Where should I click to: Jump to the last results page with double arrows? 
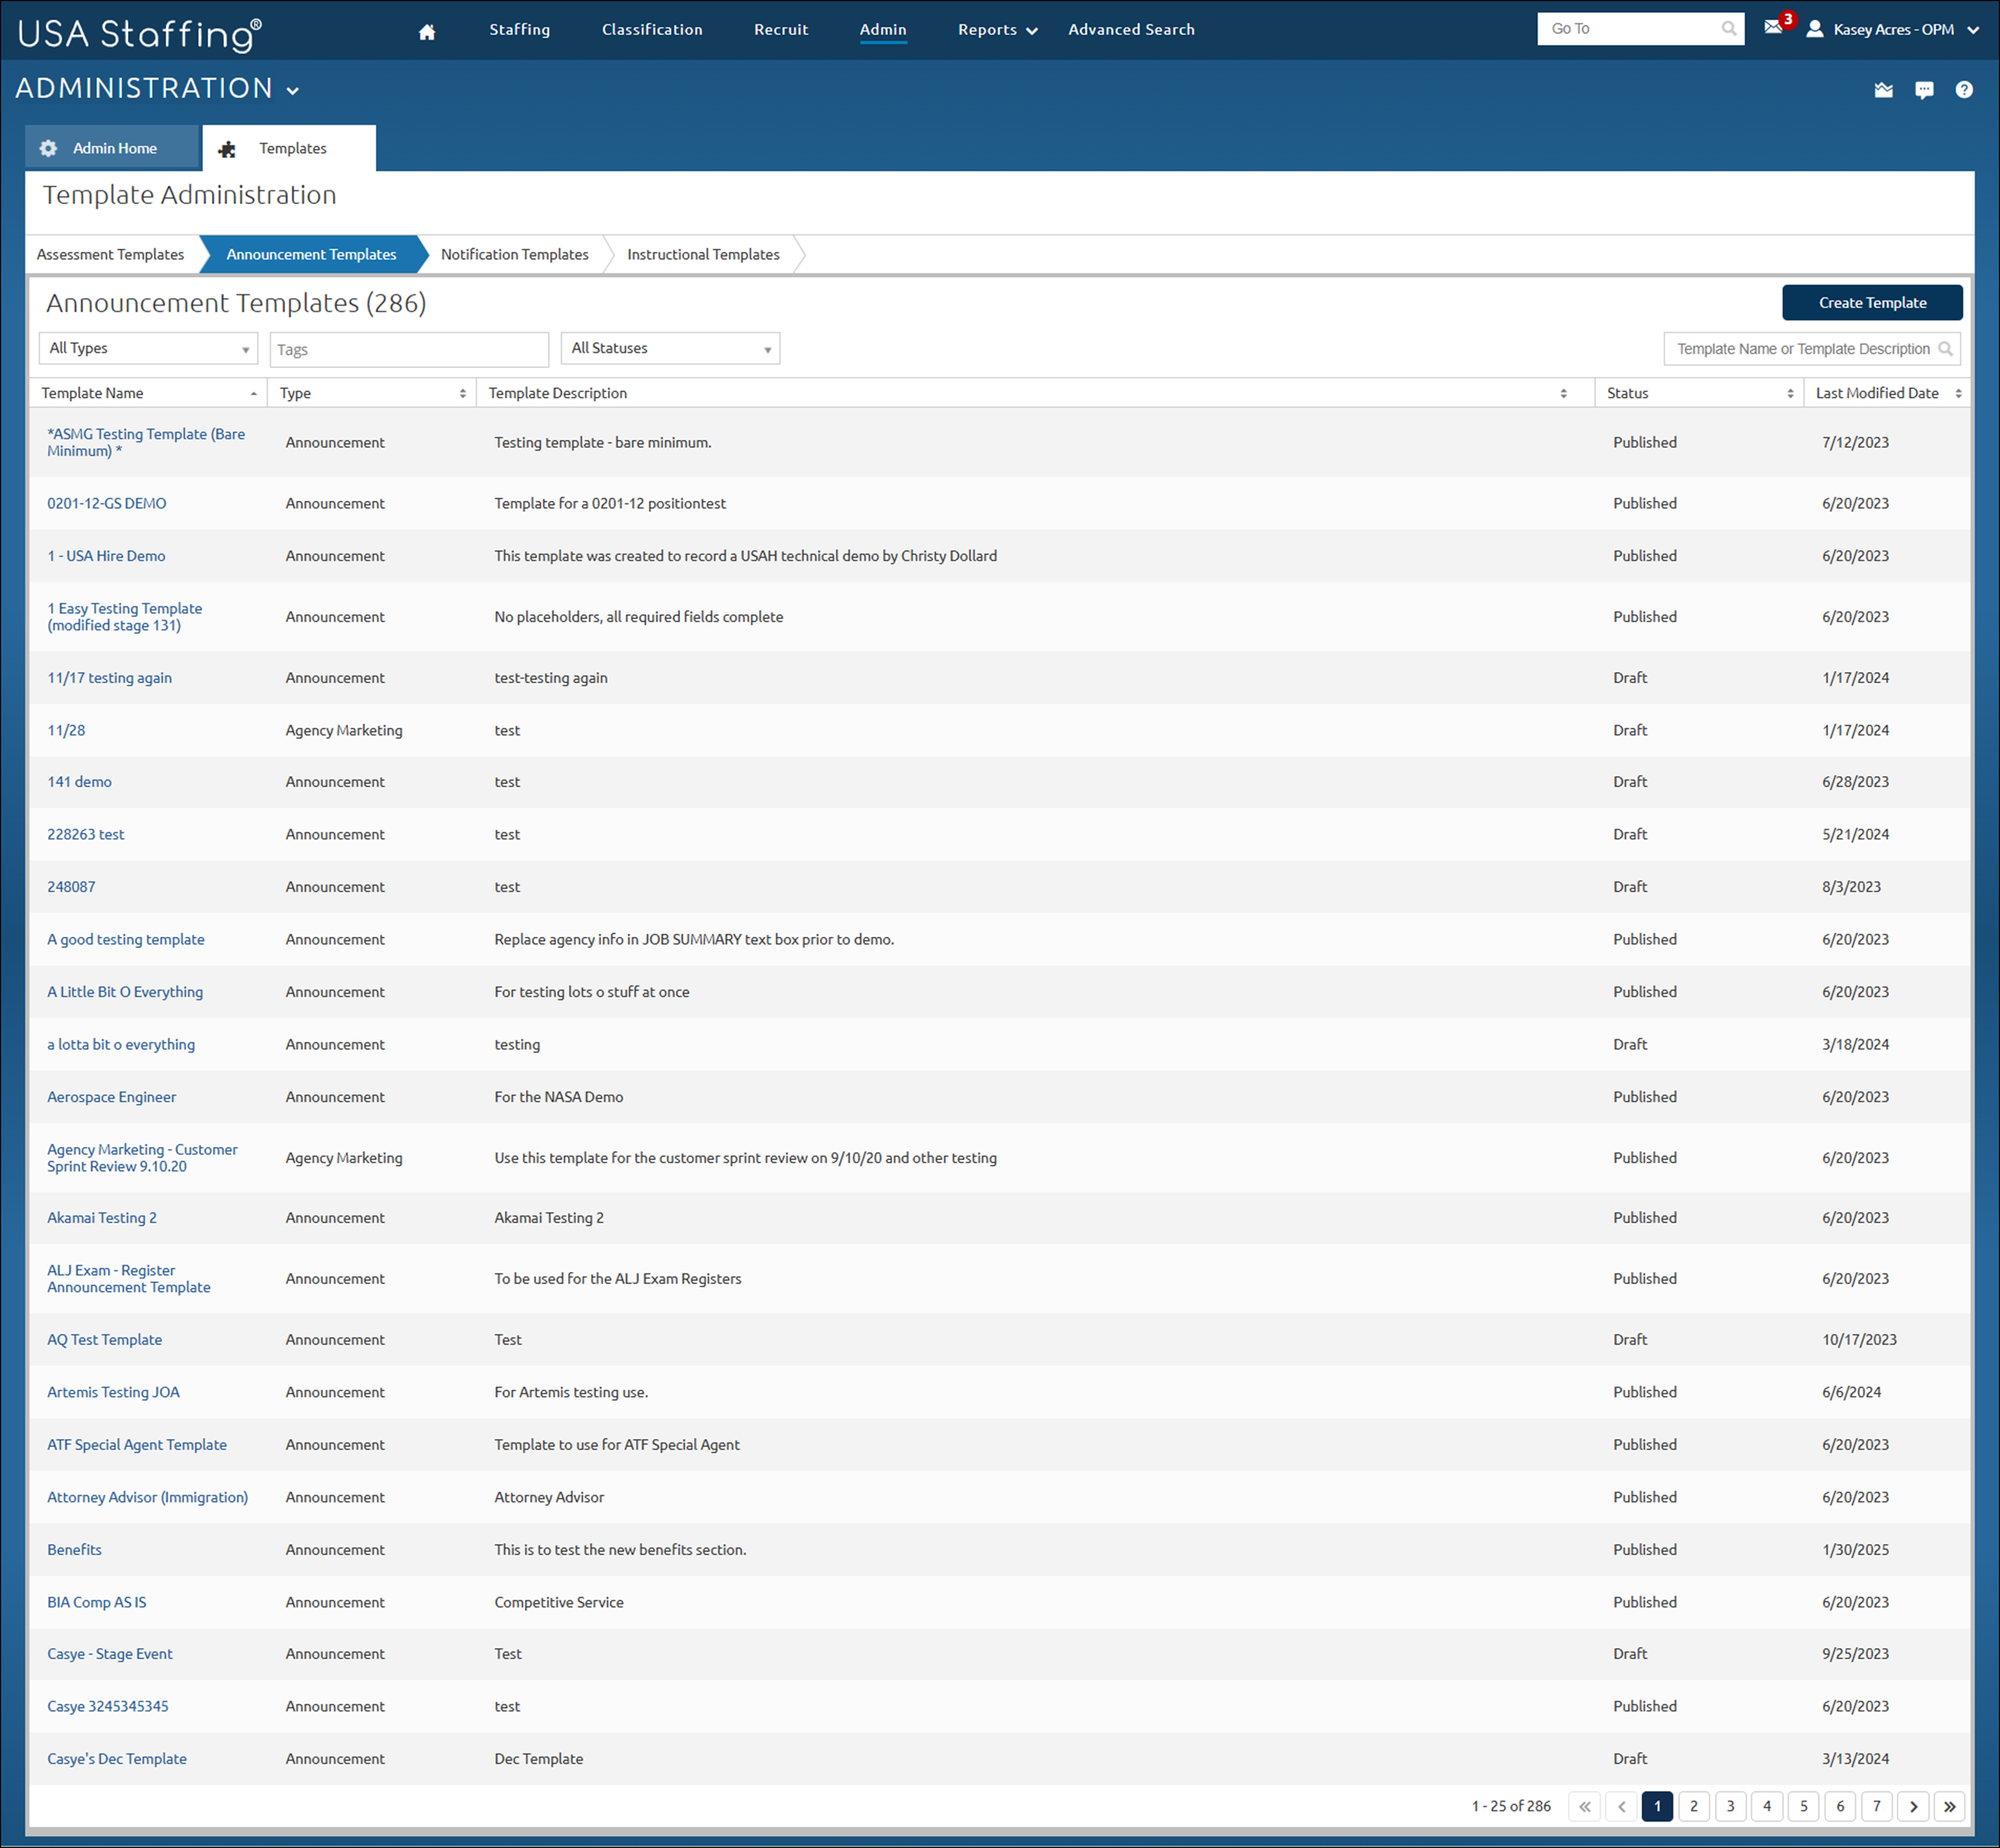coord(1949,1806)
